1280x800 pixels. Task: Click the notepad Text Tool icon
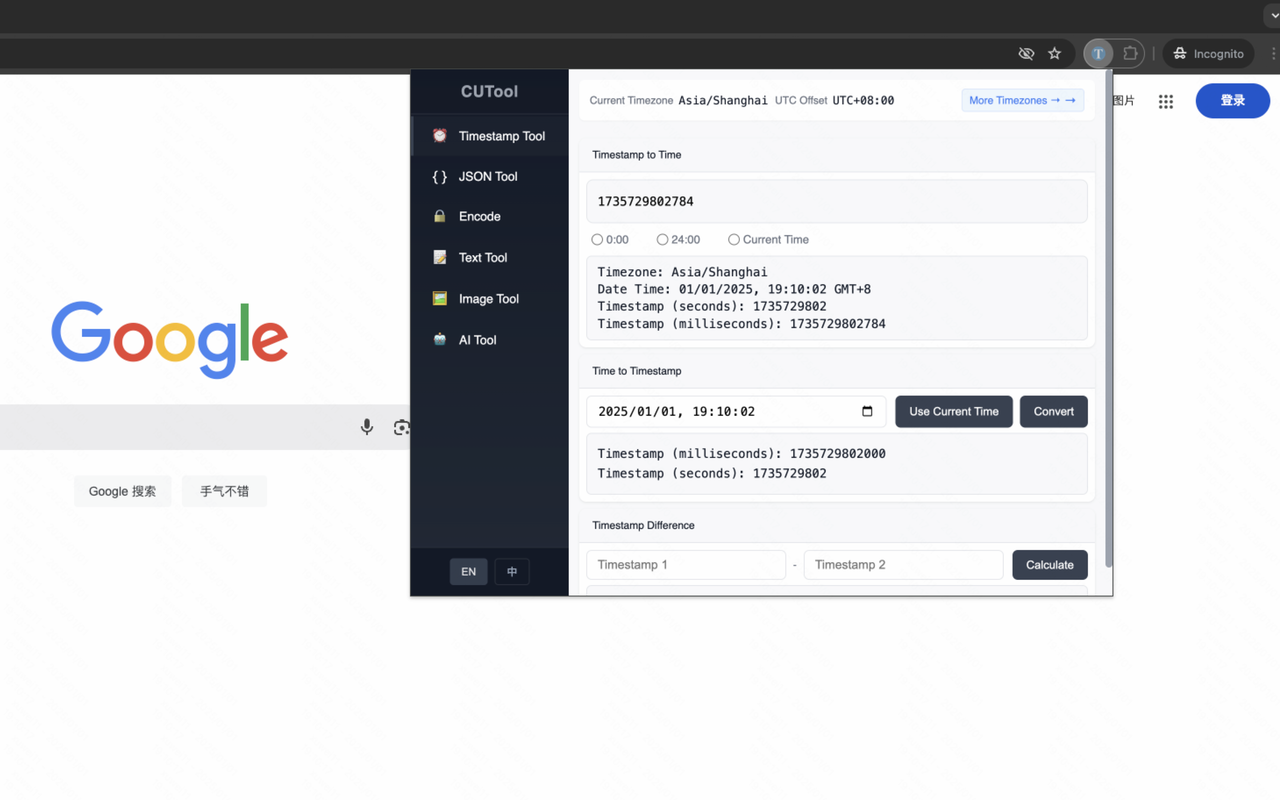(x=440, y=258)
